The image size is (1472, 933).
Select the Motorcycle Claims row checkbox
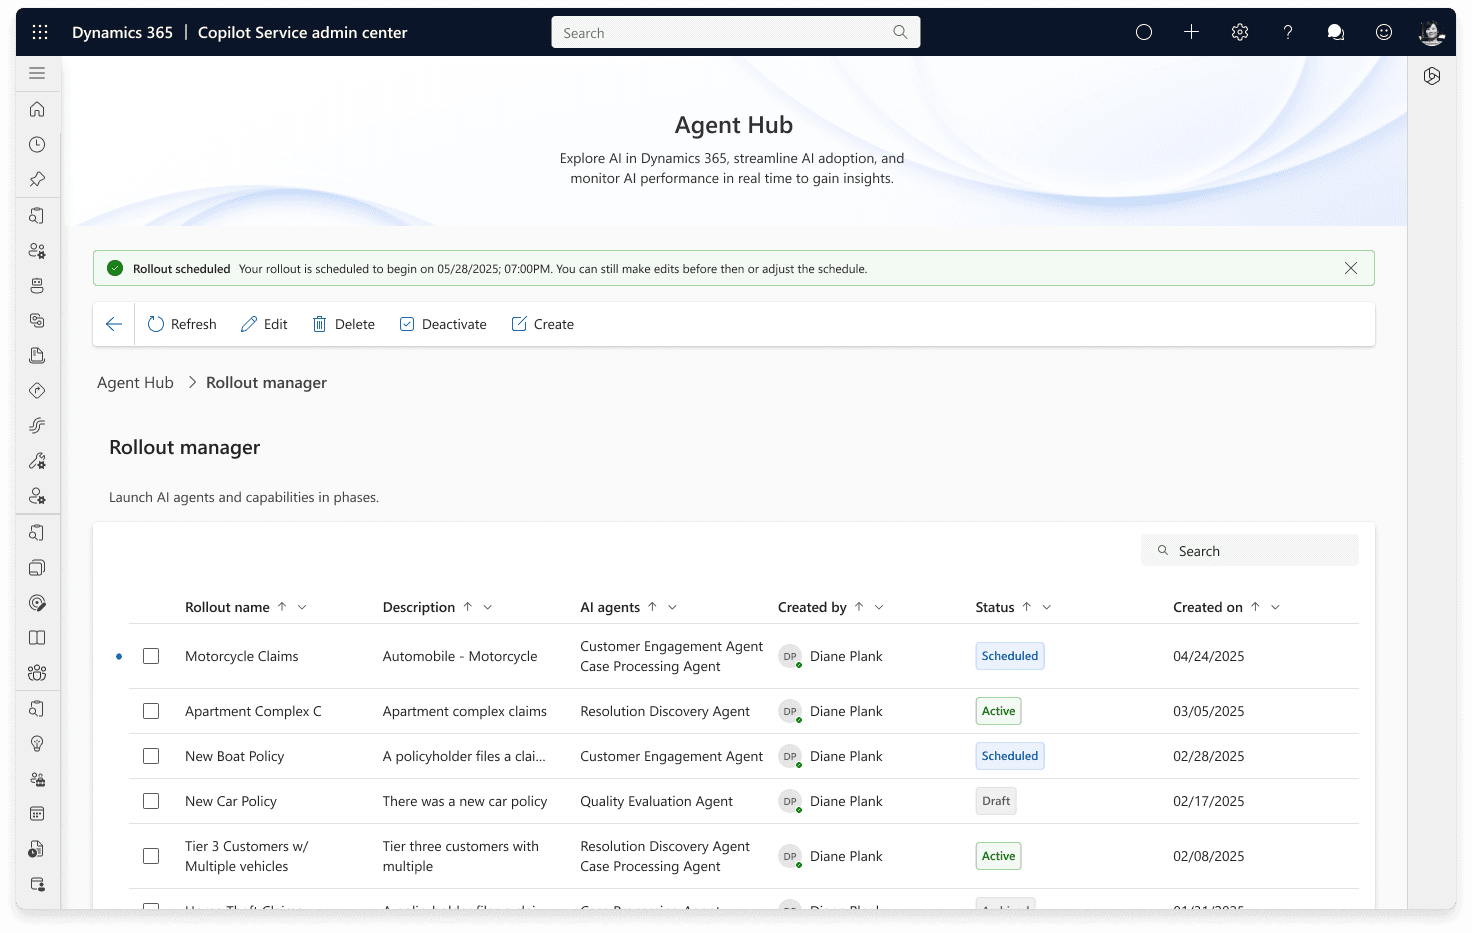point(151,656)
